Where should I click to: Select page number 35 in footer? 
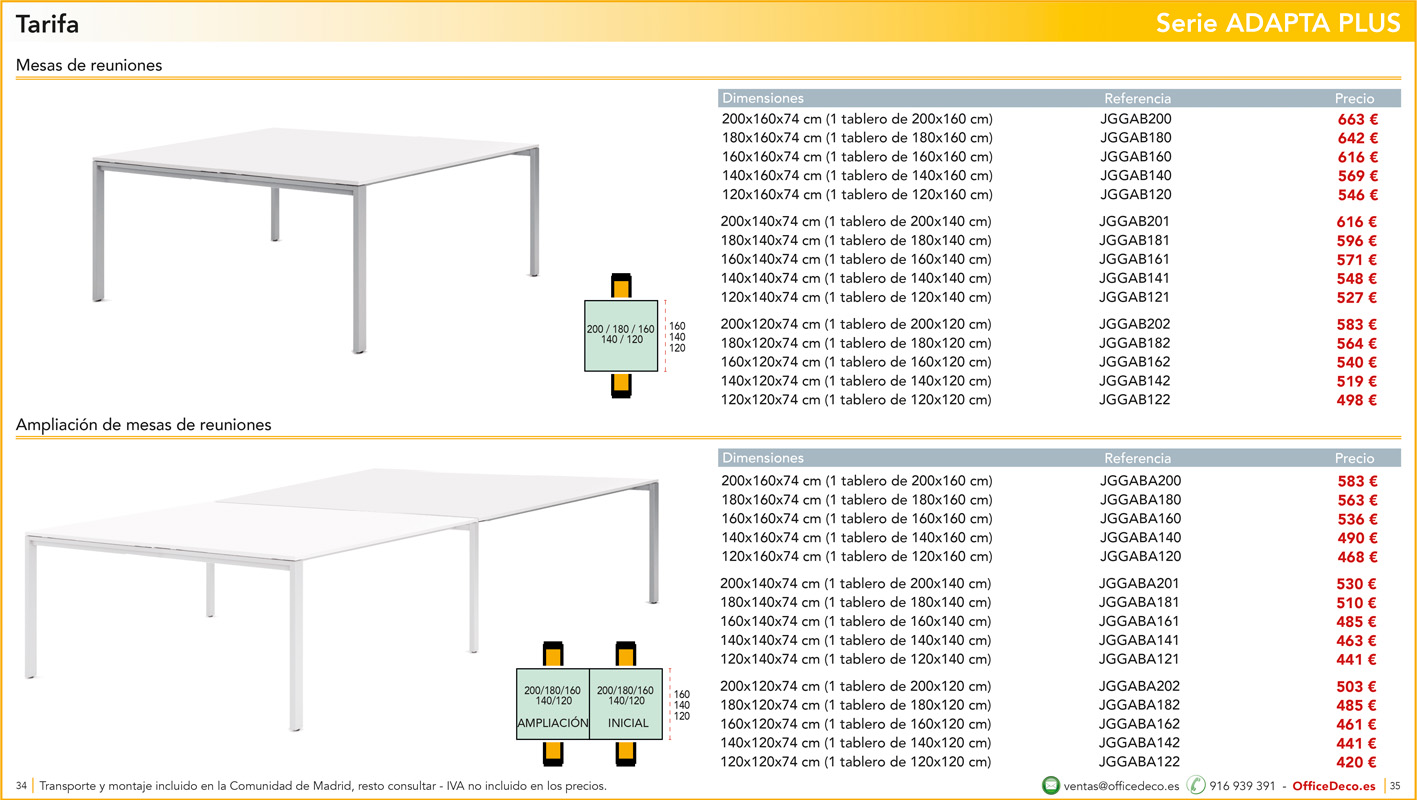(x=1395, y=786)
